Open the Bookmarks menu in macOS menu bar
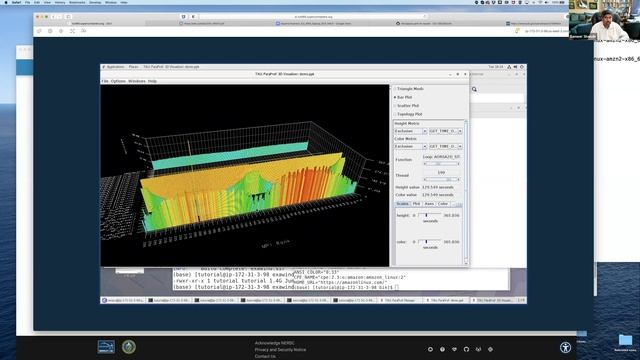 [x=77, y=2]
